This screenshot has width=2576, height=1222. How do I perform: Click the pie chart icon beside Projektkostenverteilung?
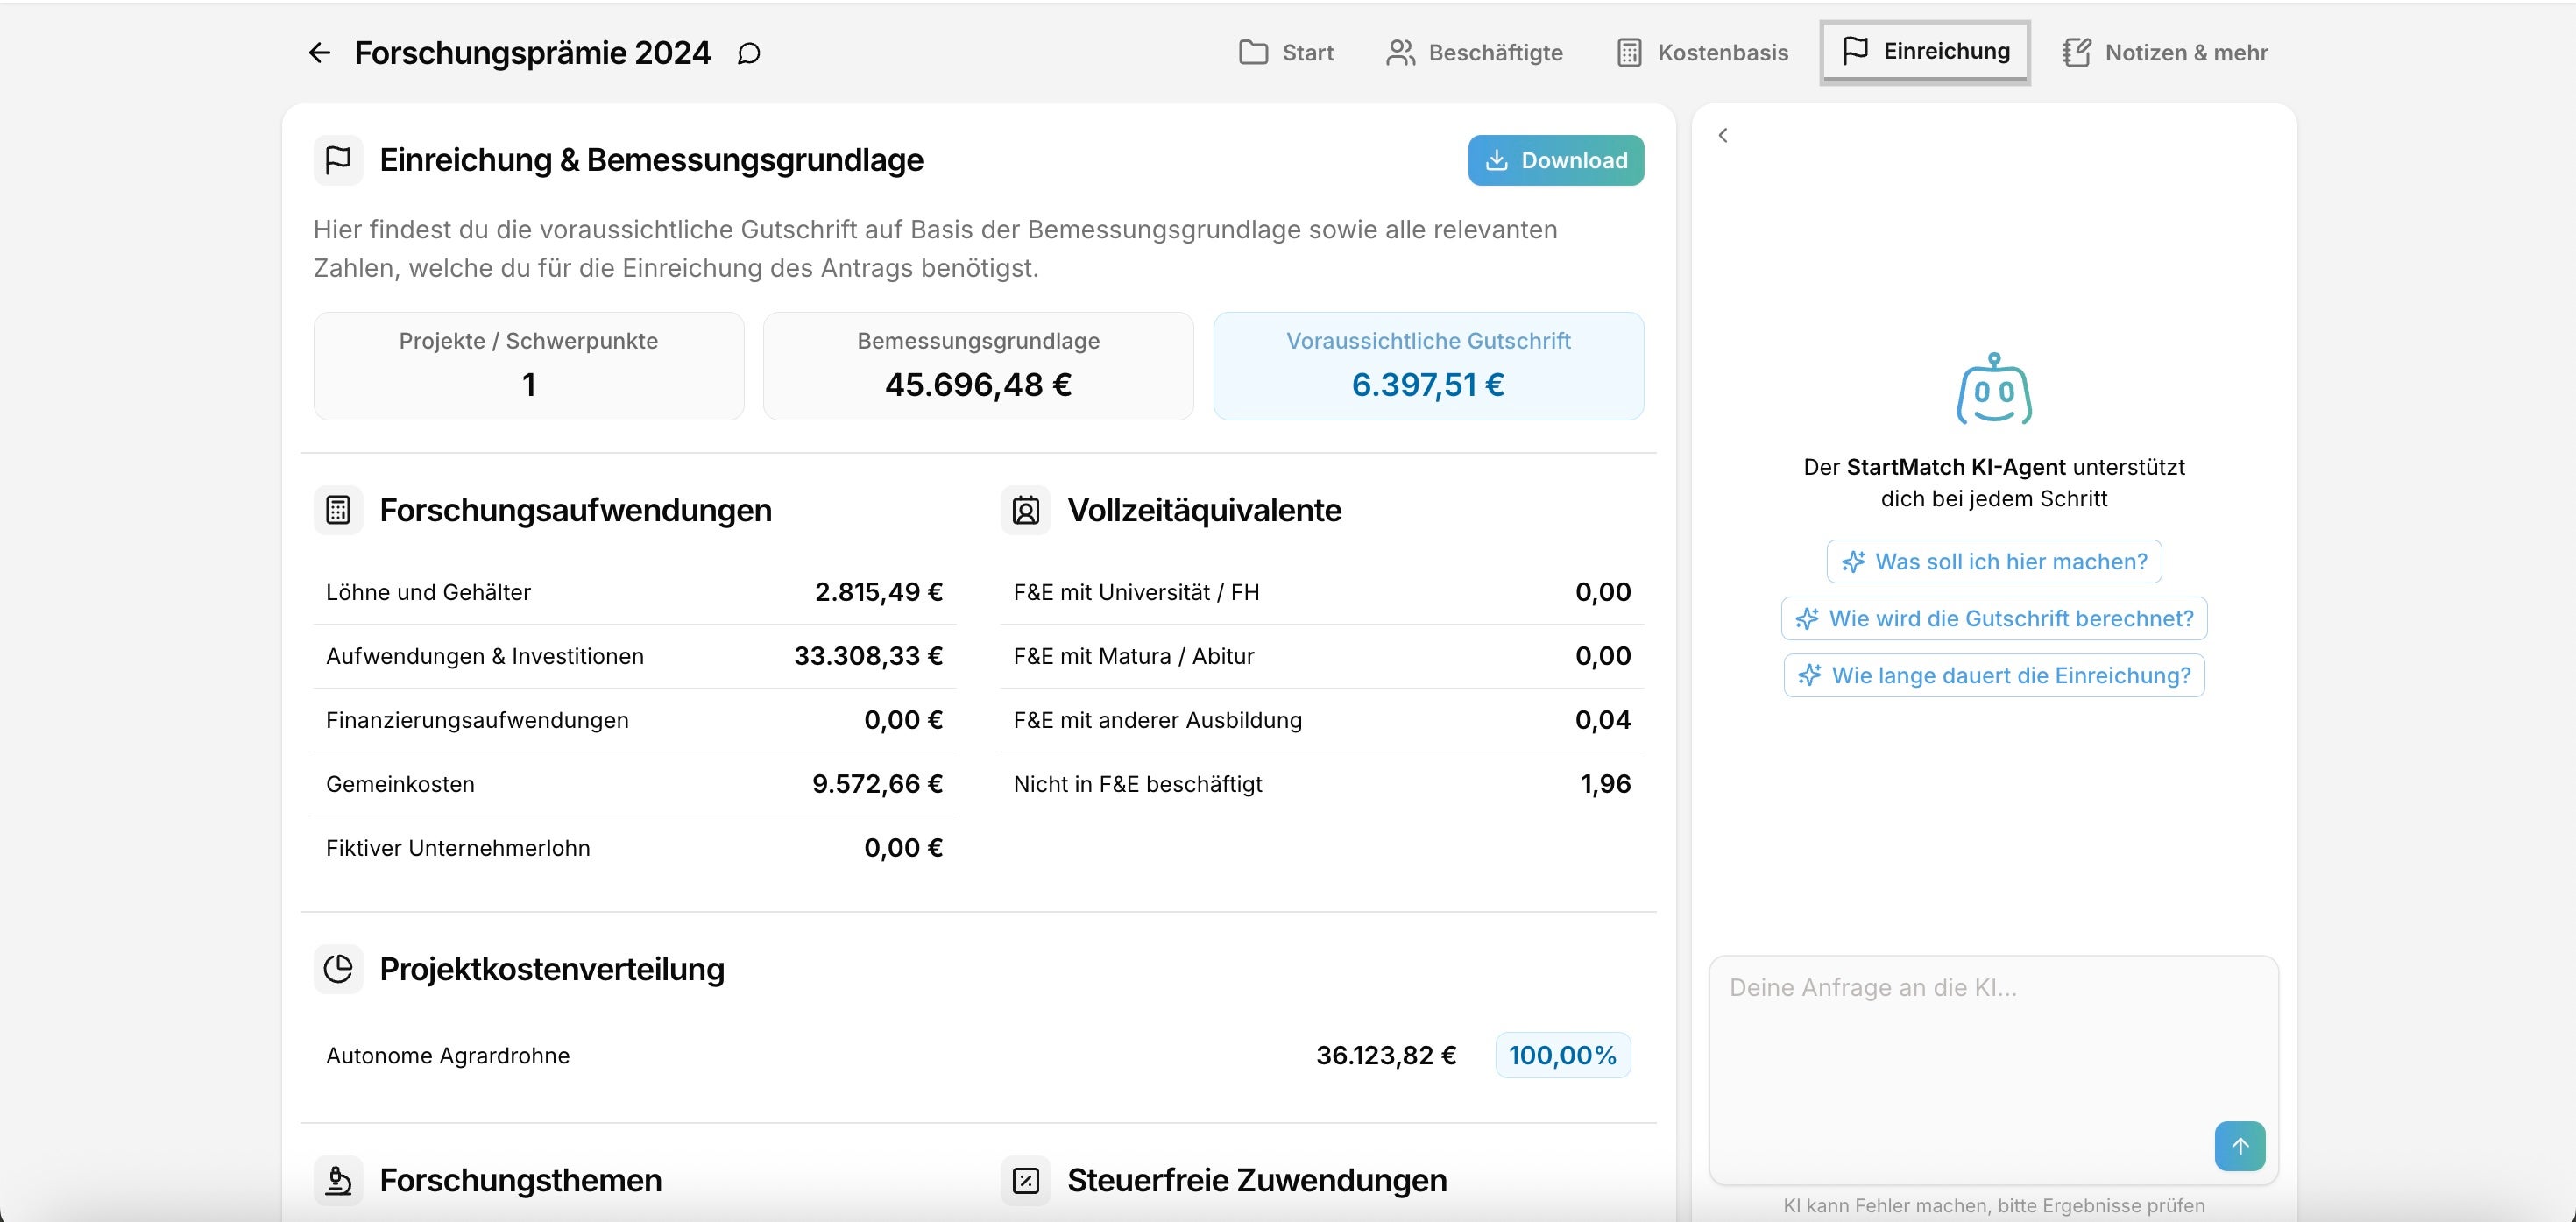[338, 969]
